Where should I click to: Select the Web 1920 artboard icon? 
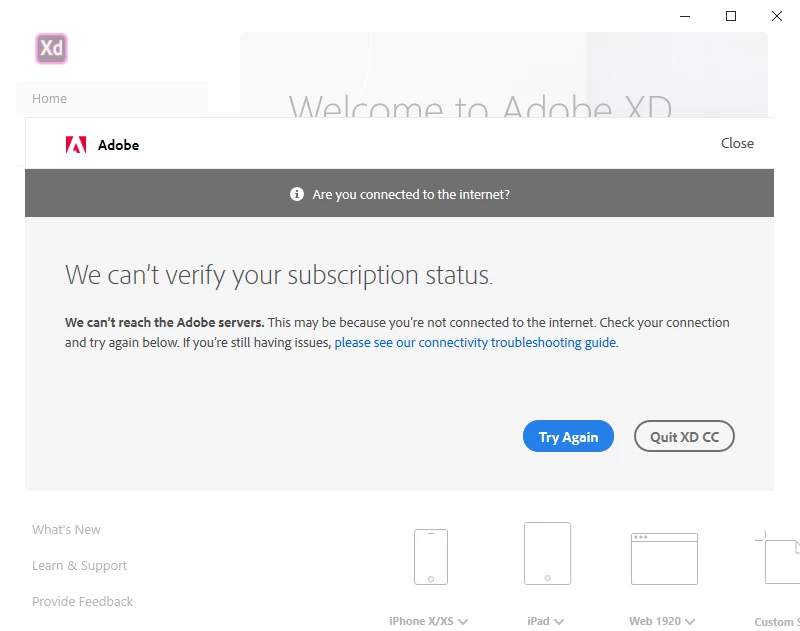point(664,559)
